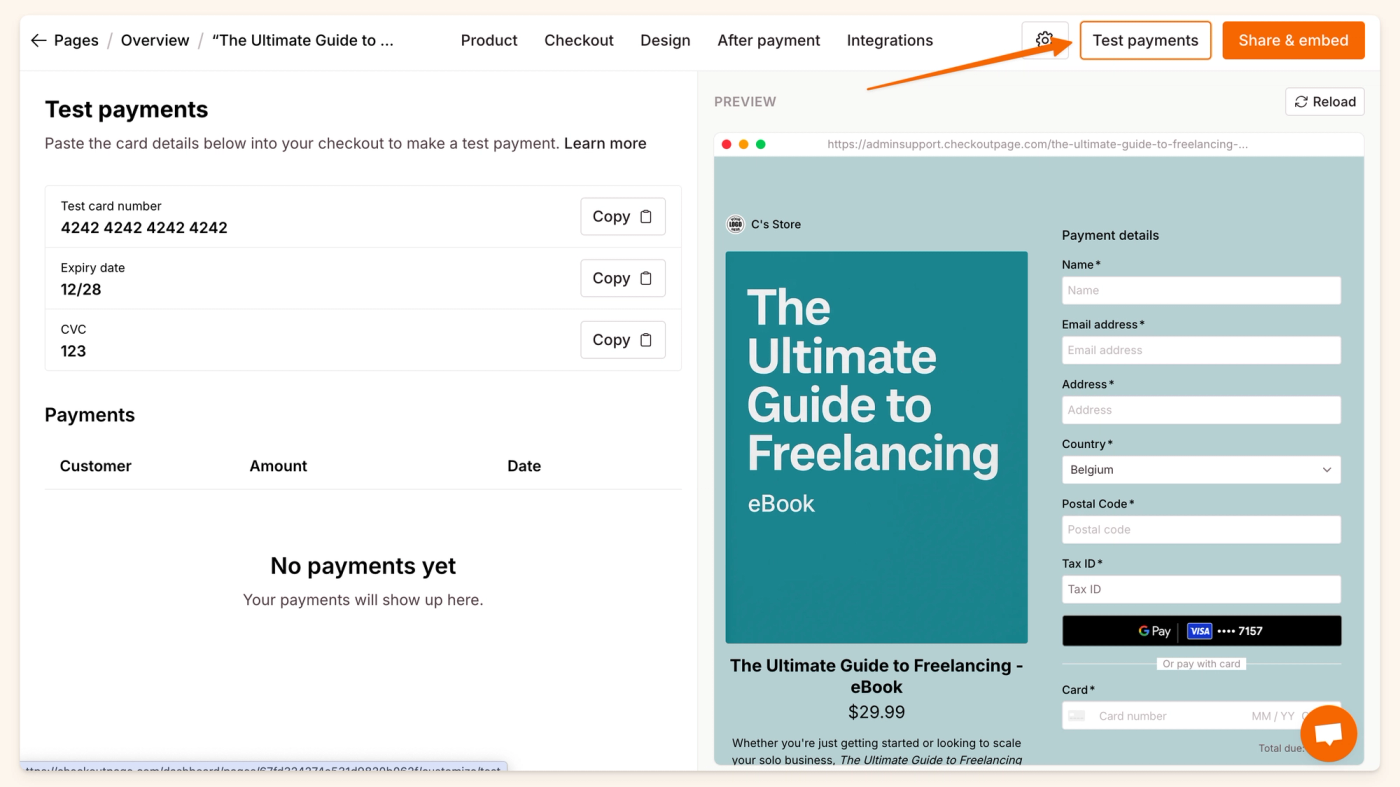This screenshot has width=1400, height=787.
Task: Copy the expiry date 12/28
Action: tap(623, 278)
